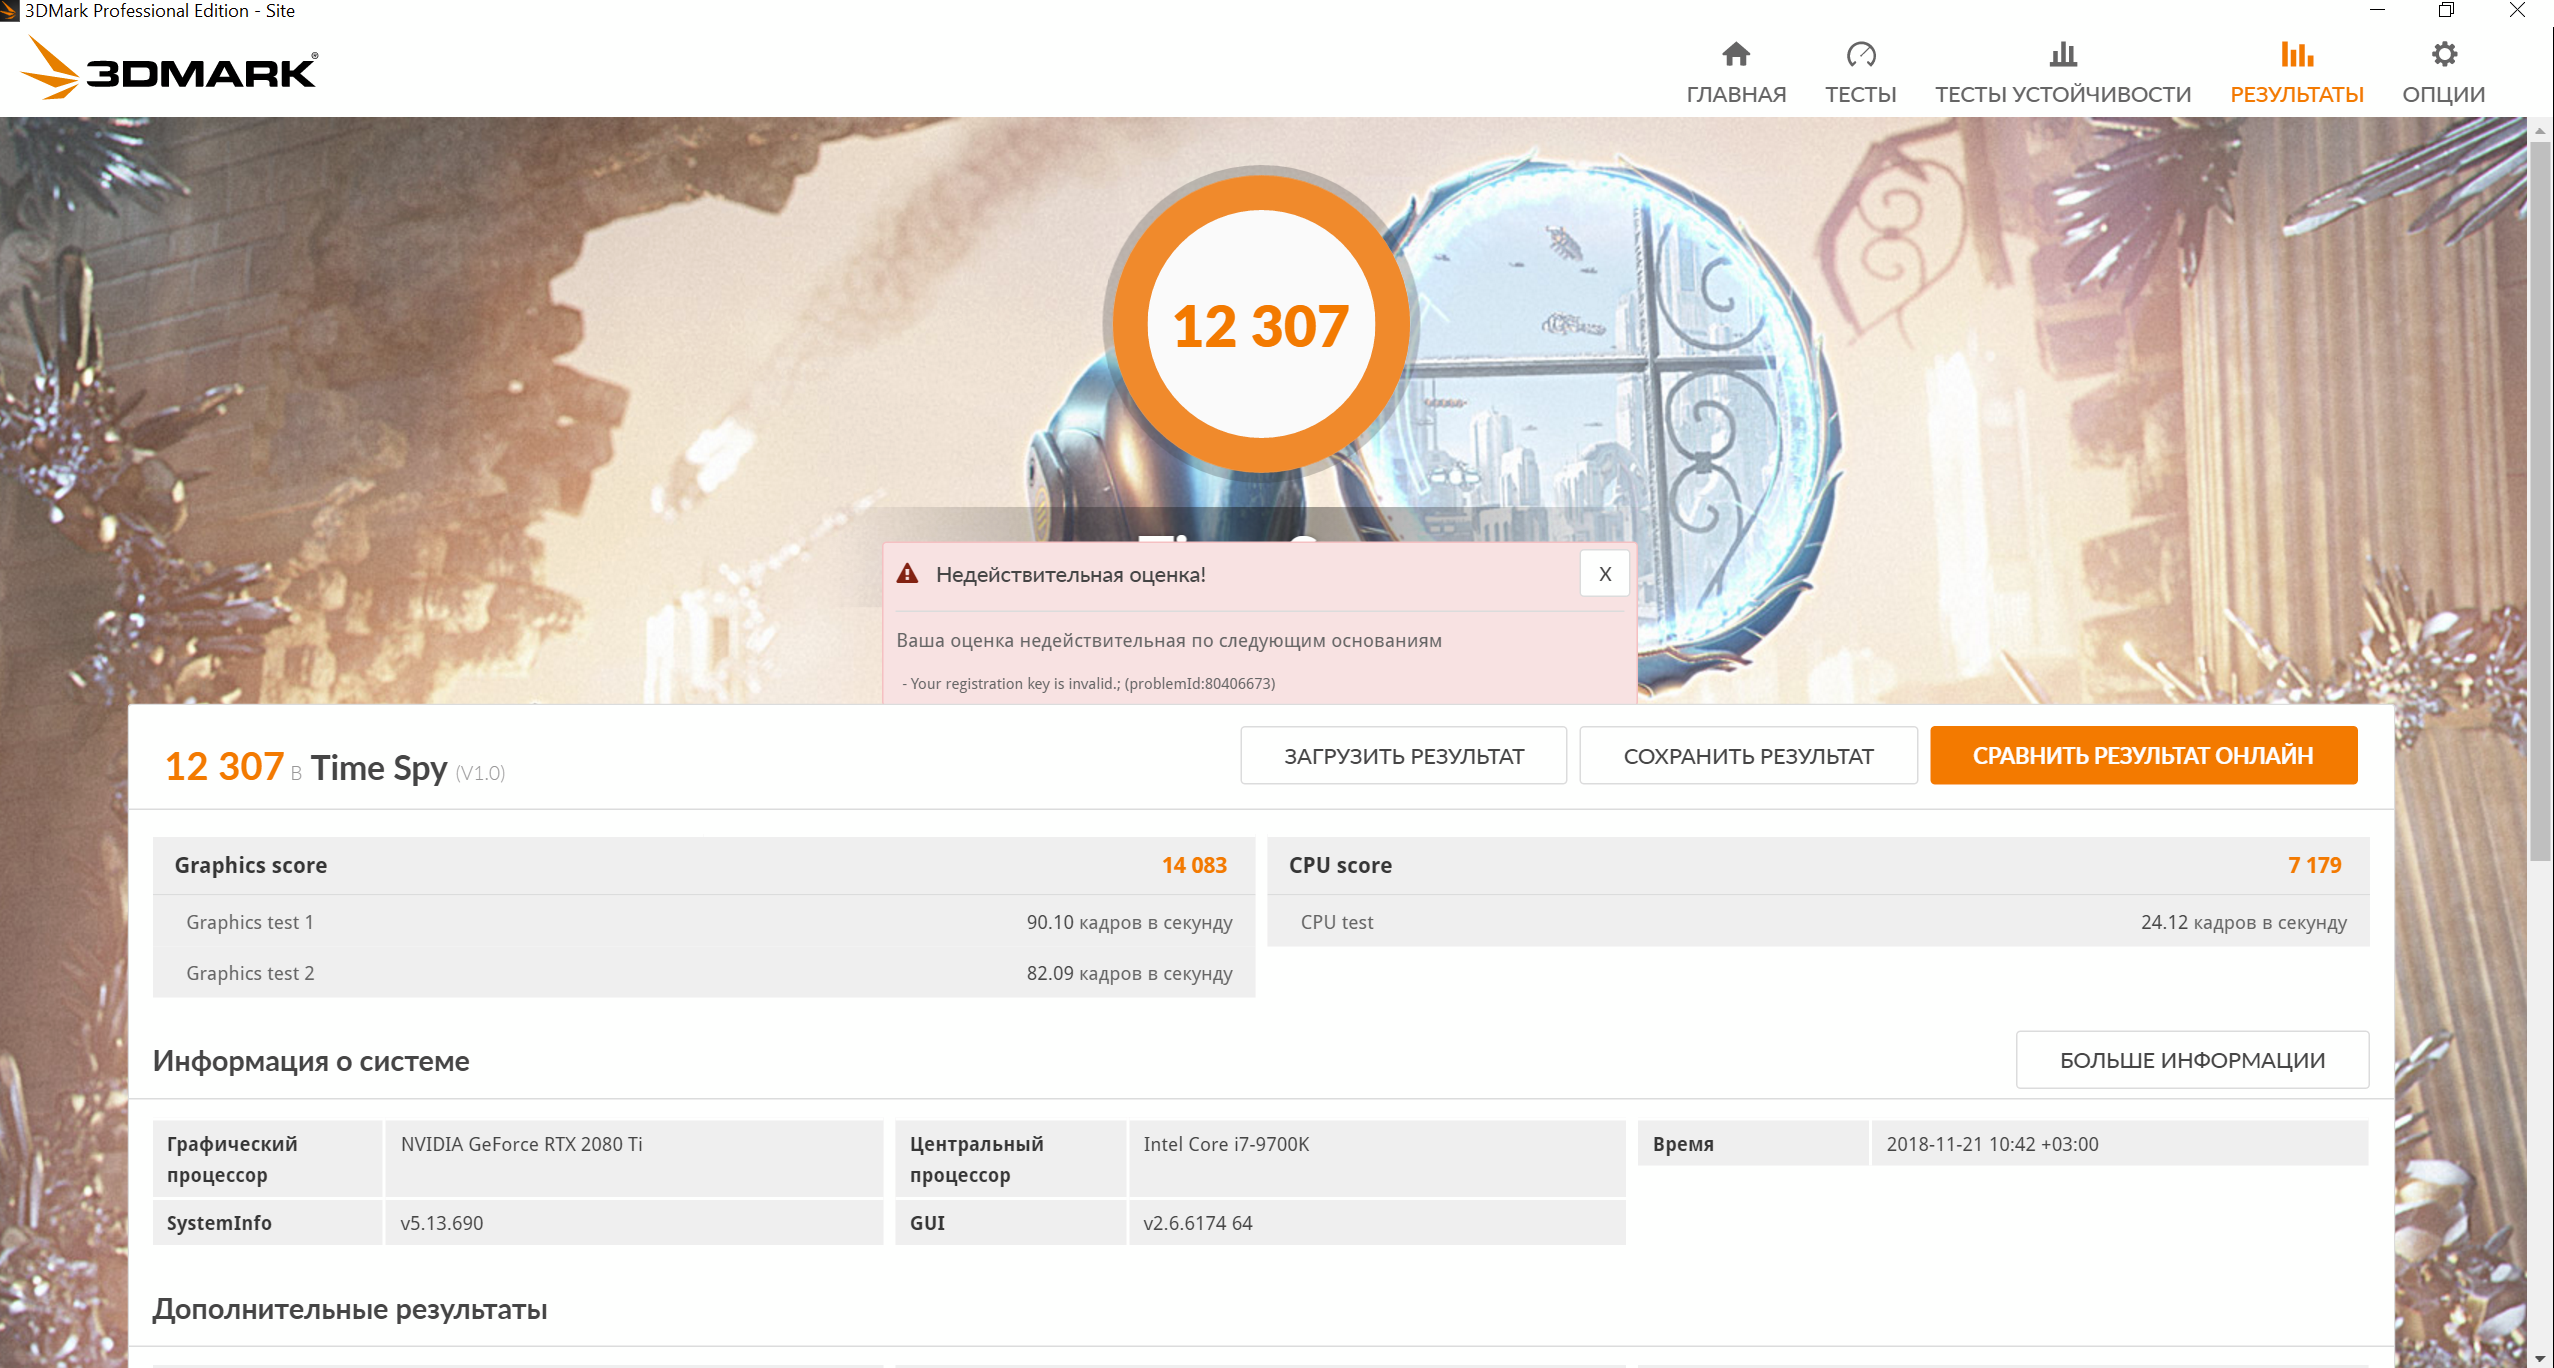Click ЗАГРУЗИТЬ РЕЗУЛЬТАТ button
The height and width of the screenshot is (1368, 2554).
point(1403,756)
